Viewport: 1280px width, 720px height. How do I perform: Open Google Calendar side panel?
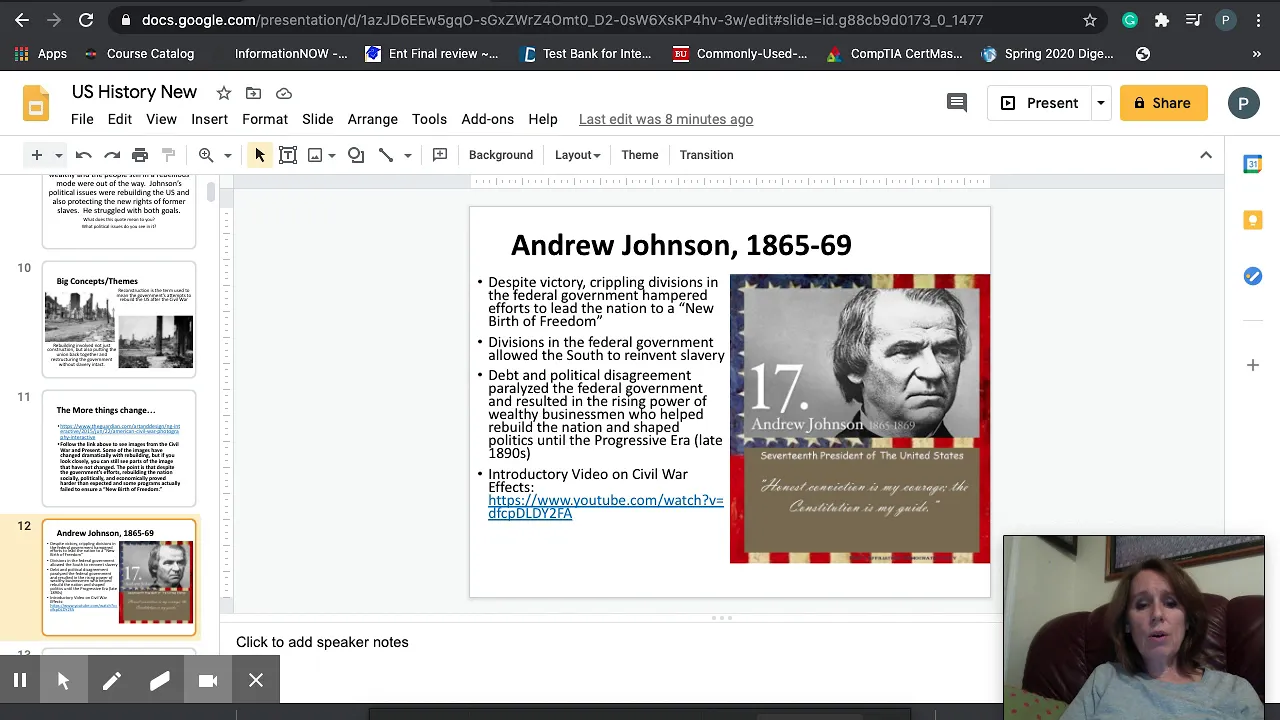[1252, 164]
